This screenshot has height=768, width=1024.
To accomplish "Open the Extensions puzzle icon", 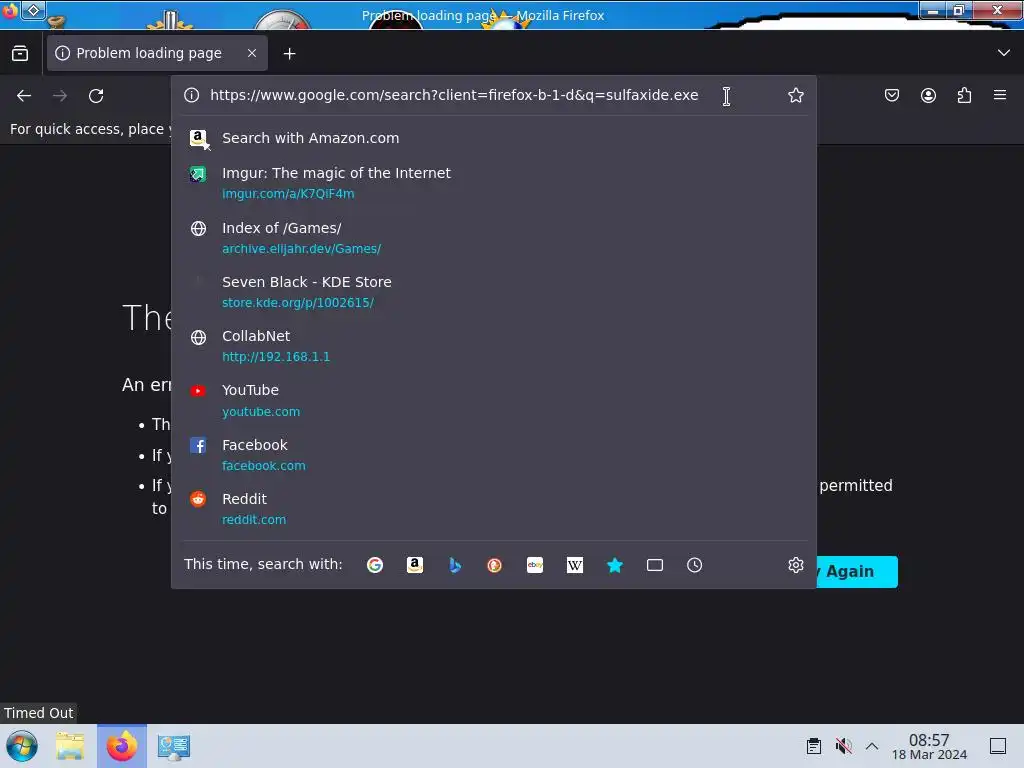I will 964,95.
